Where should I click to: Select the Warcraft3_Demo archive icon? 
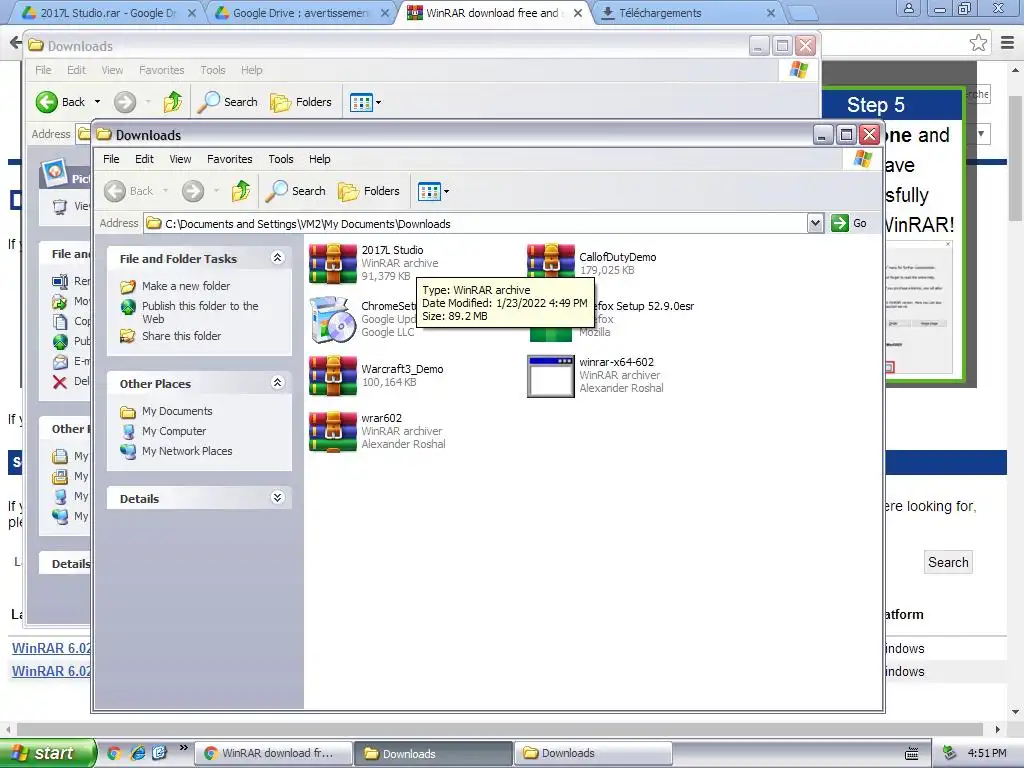(333, 376)
